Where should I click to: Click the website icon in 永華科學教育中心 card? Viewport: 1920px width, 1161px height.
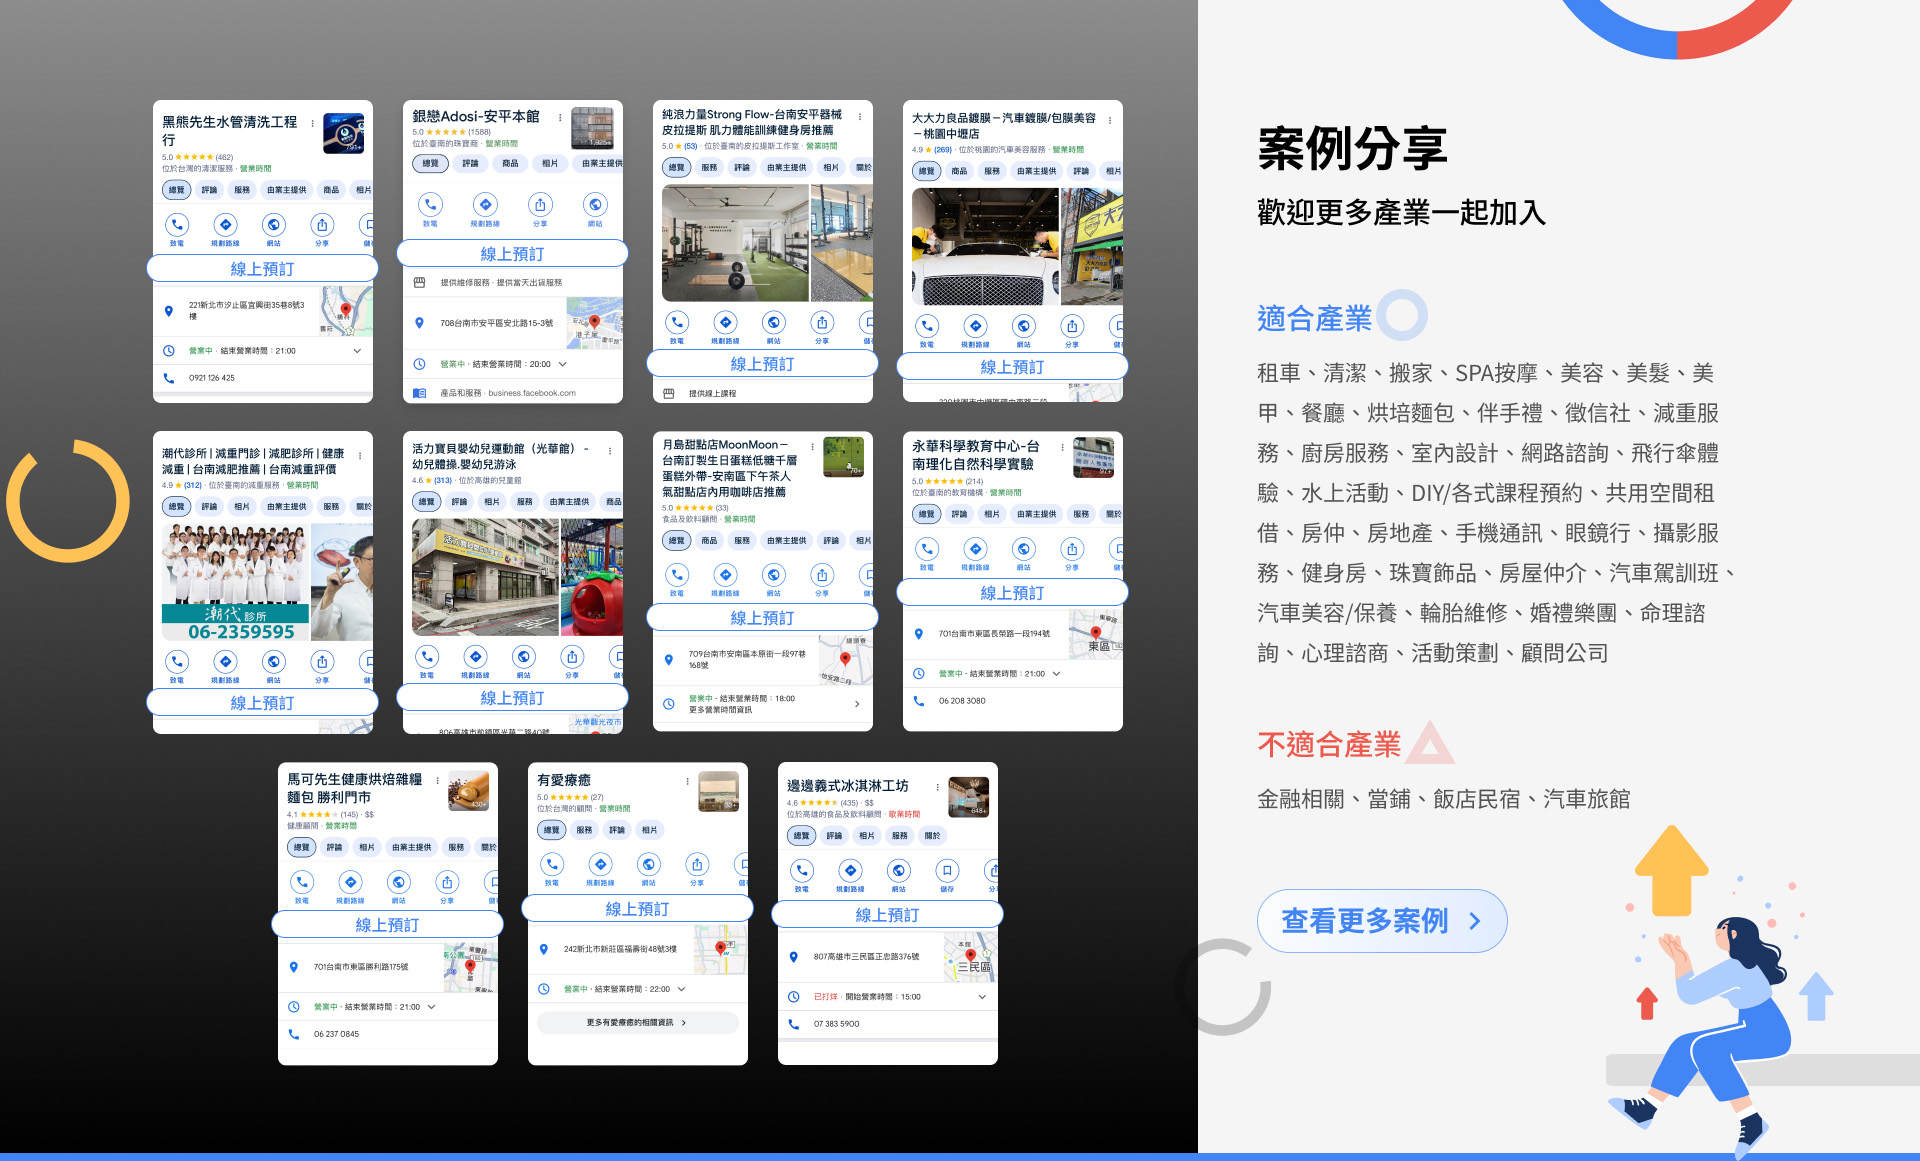[x=1023, y=549]
